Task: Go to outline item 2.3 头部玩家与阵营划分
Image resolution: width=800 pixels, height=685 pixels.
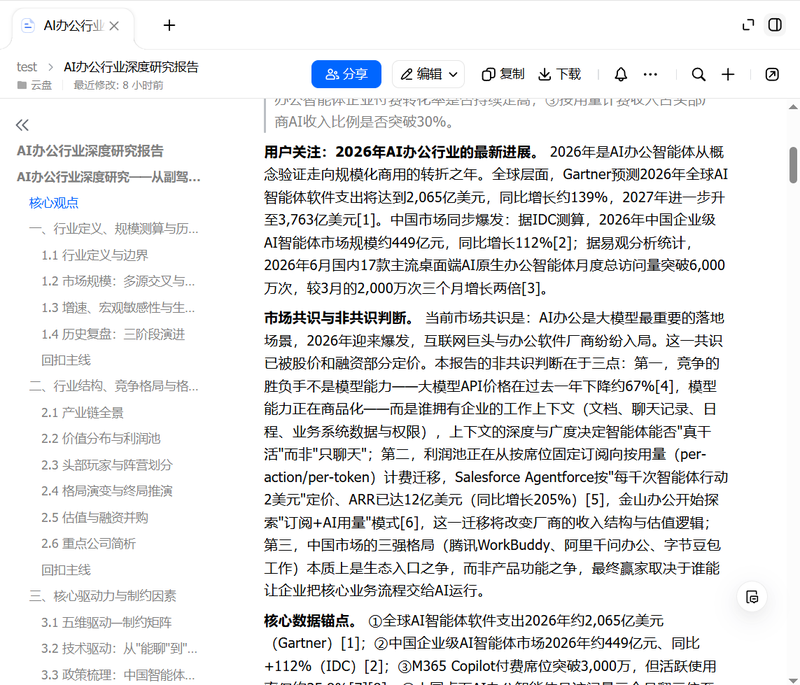Action: point(107,465)
